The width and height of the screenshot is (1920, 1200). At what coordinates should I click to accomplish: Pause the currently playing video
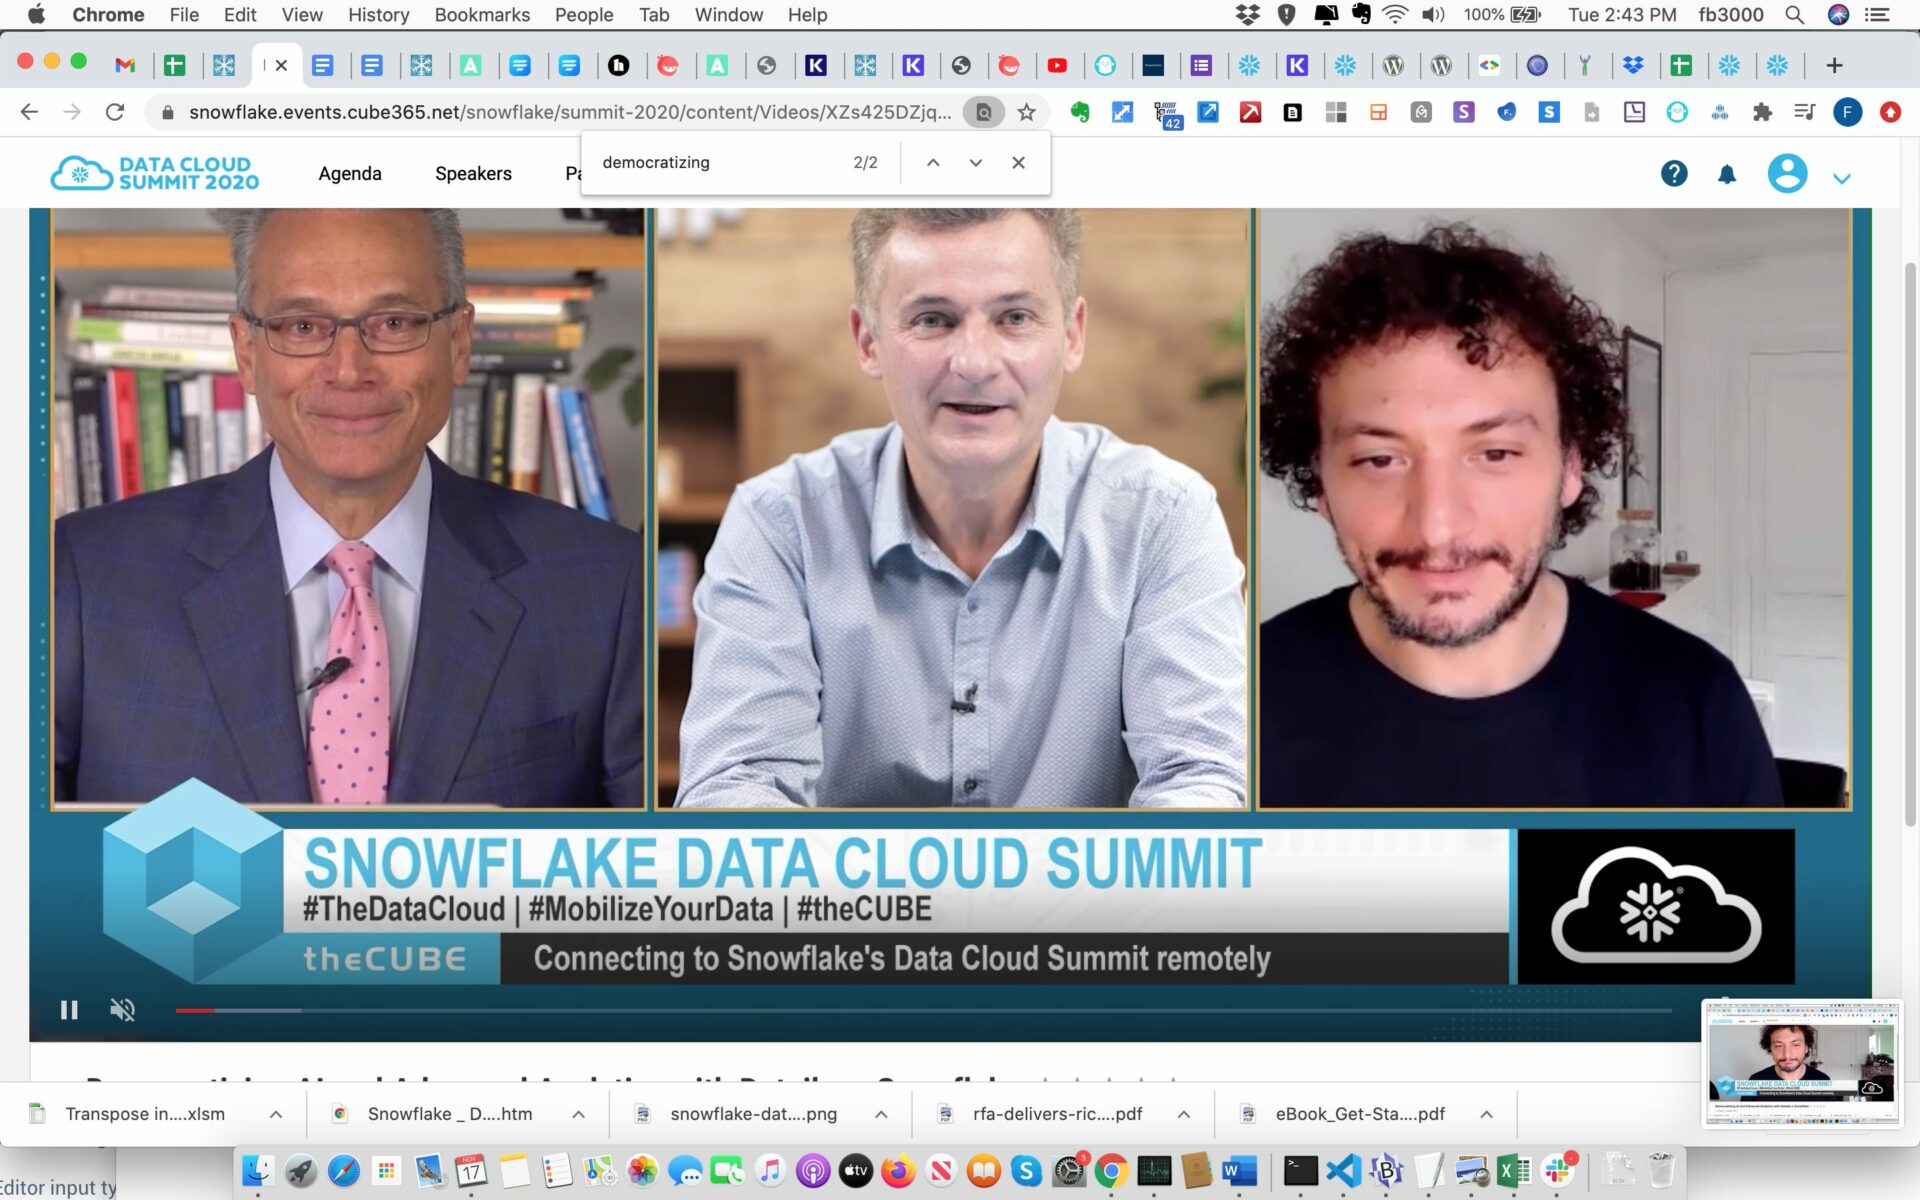[x=68, y=1008]
